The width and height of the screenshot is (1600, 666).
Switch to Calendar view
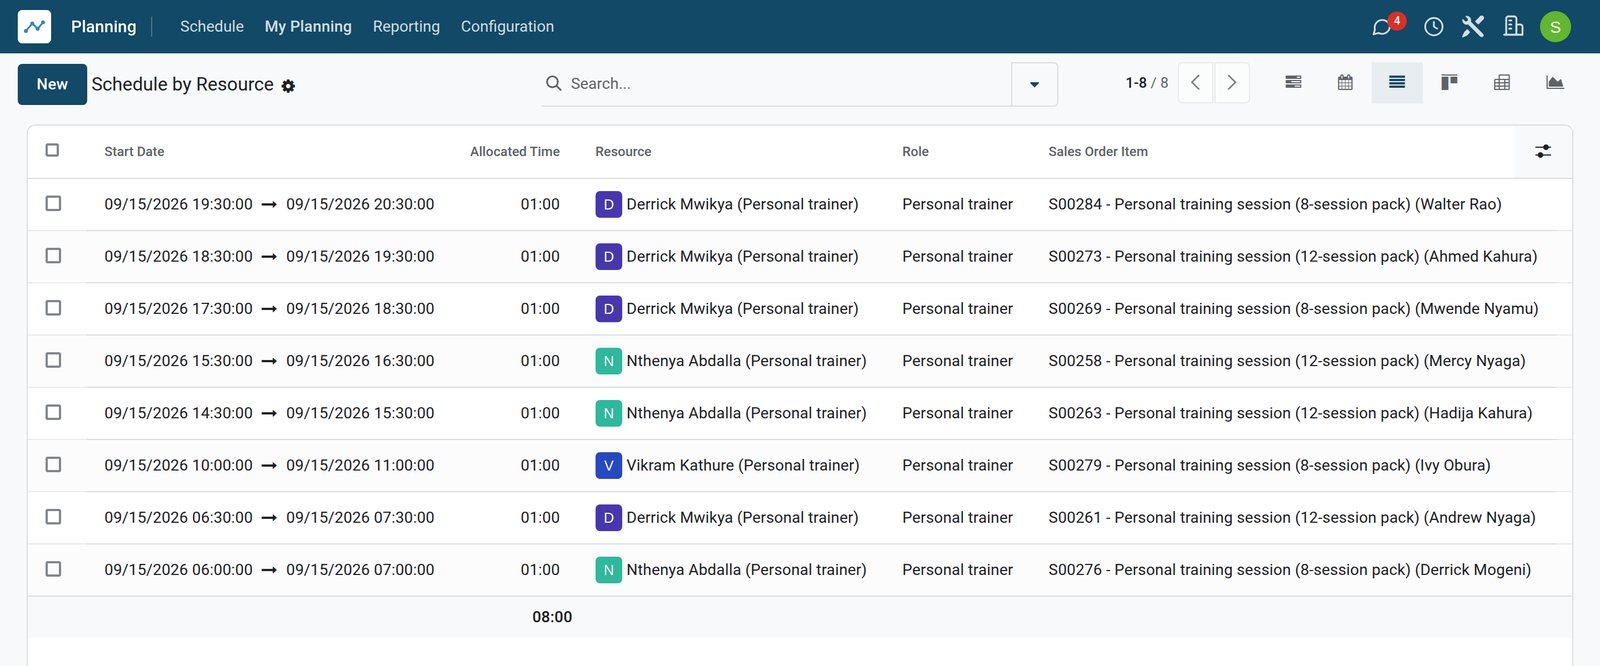[x=1345, y=83]
